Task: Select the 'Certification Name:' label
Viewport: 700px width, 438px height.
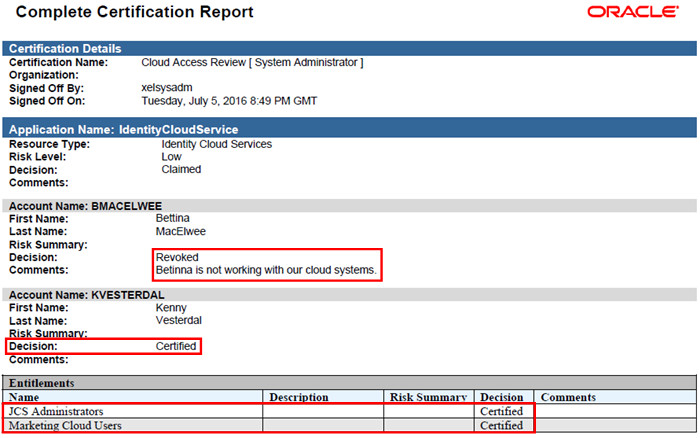Action: point(58,62)
